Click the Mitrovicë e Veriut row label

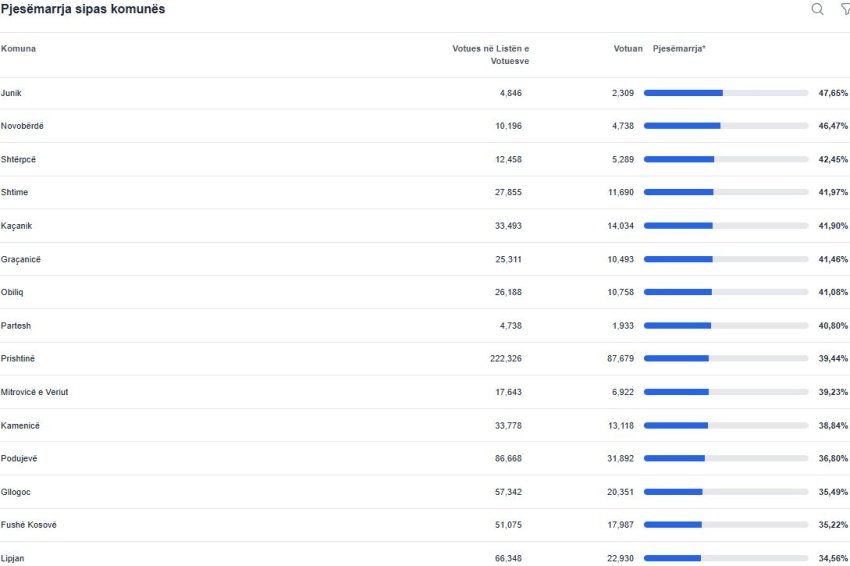pyautogui.click(x=35, y=392)
